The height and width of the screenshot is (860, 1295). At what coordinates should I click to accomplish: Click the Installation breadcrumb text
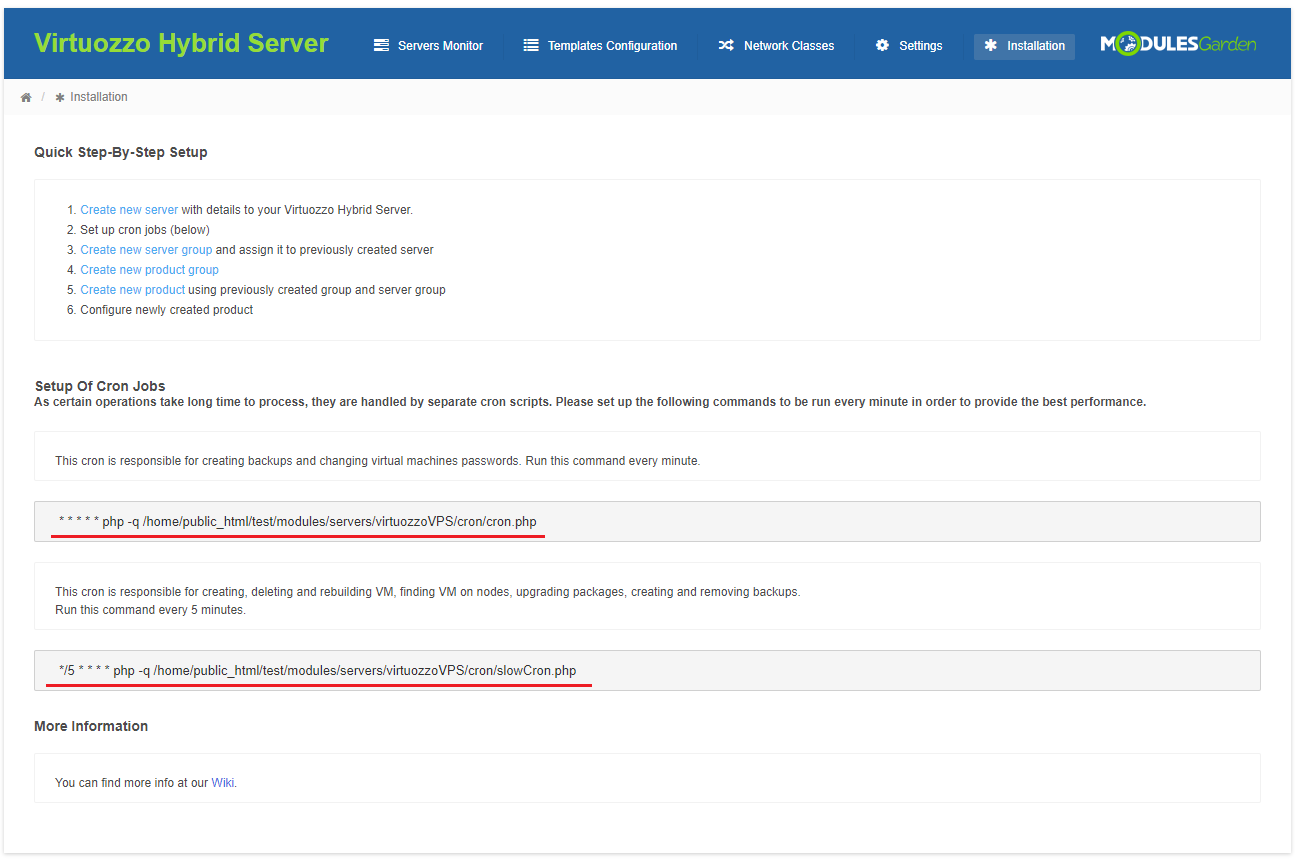(x=99, y=97)
